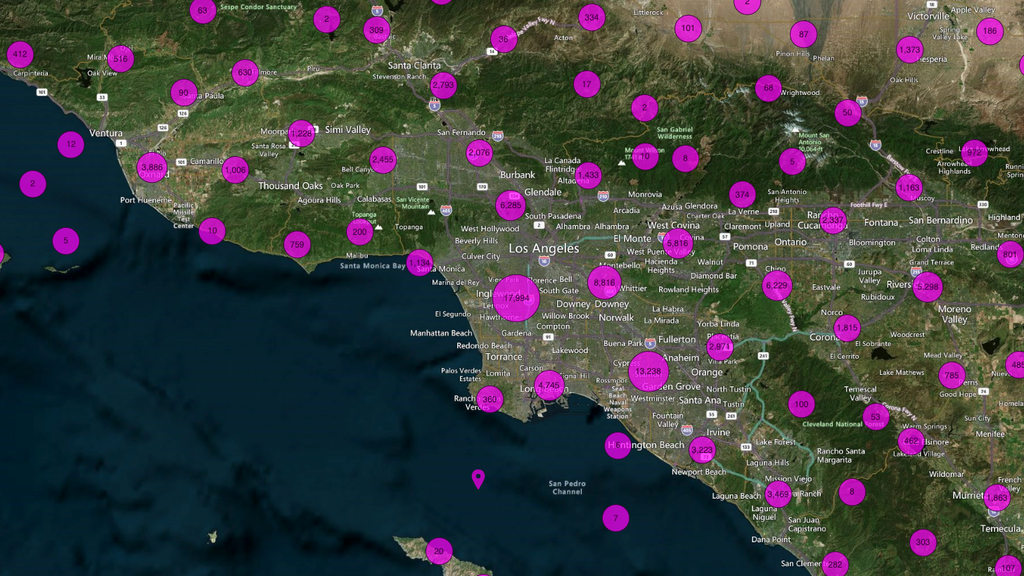
Task: Select the 1,228 cluster near Moorpark
Action: coord(301,133)
